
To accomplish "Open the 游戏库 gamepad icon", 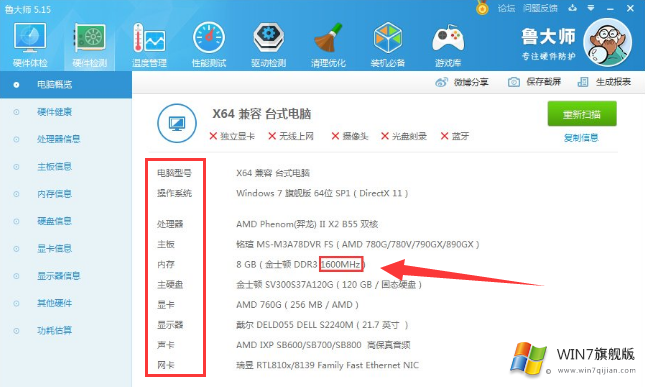I will (x=448, y=45).
